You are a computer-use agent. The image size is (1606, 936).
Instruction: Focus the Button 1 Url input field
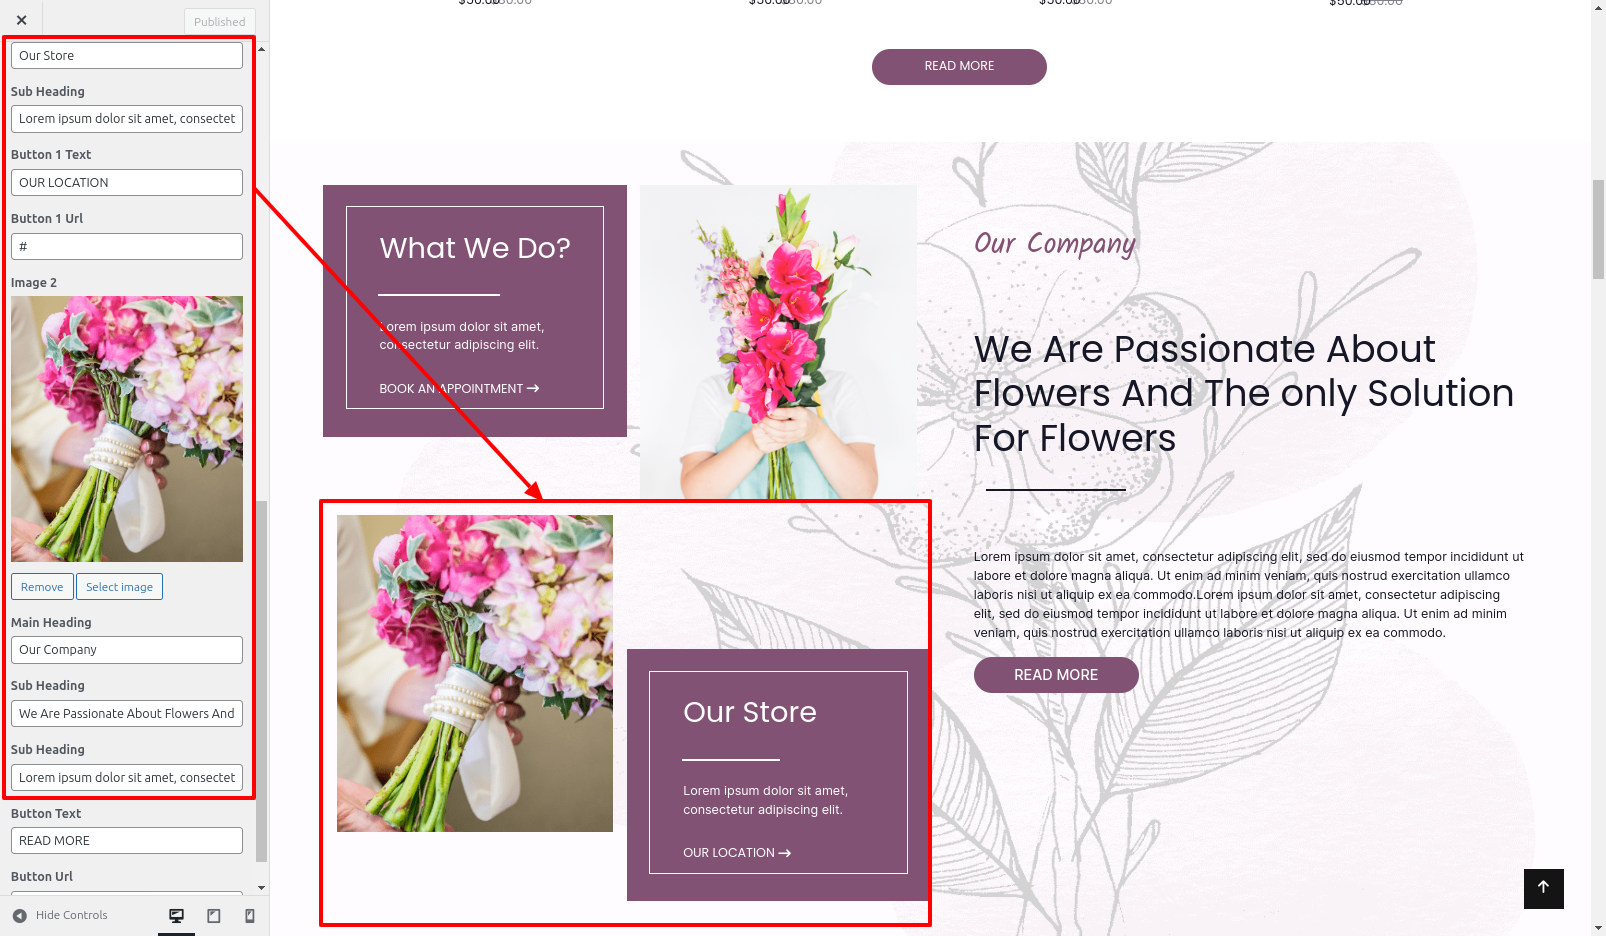click(127, 246)
